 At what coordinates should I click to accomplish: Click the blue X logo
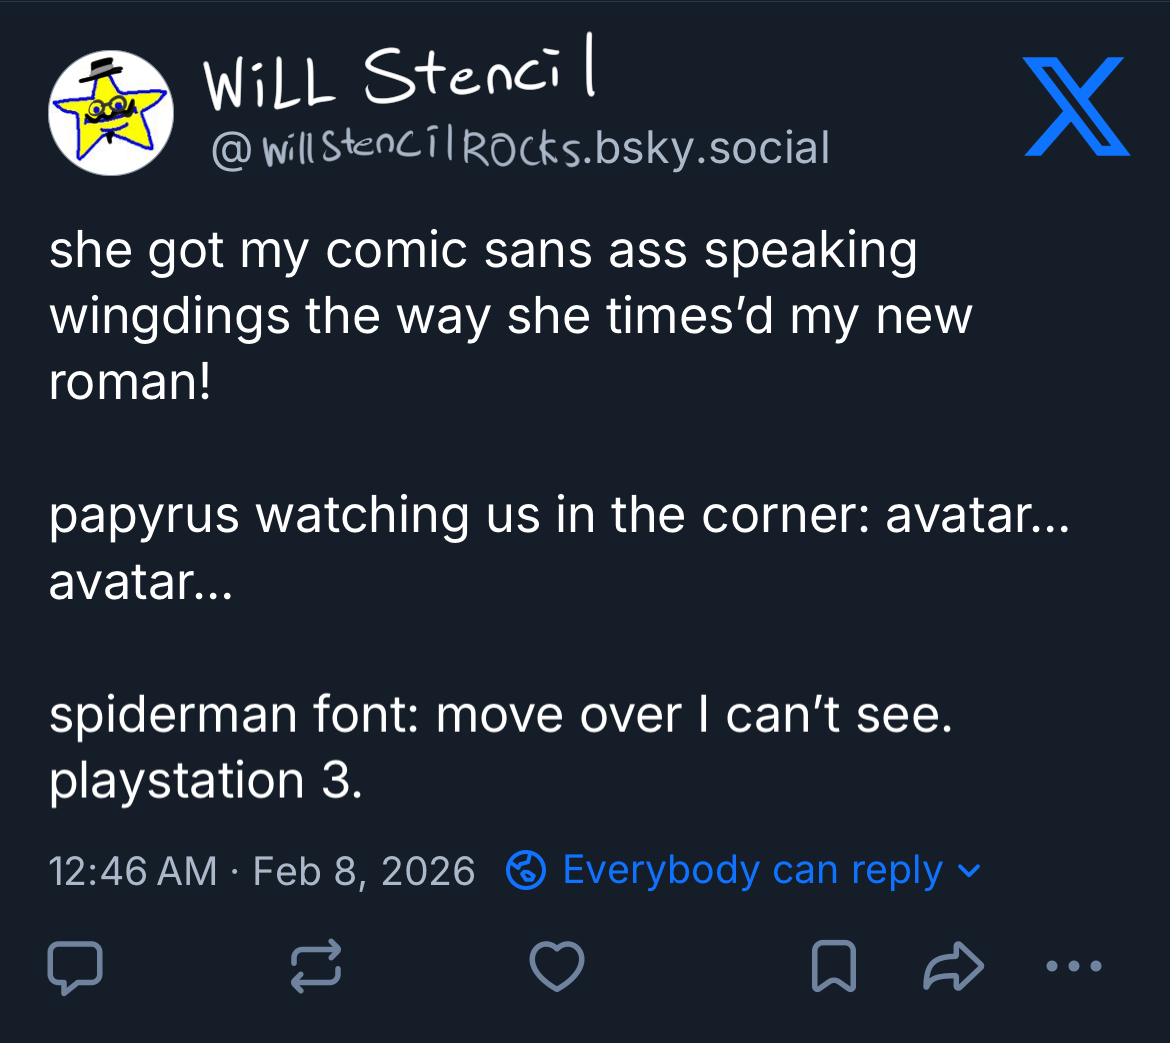(x=1076, y=108)
